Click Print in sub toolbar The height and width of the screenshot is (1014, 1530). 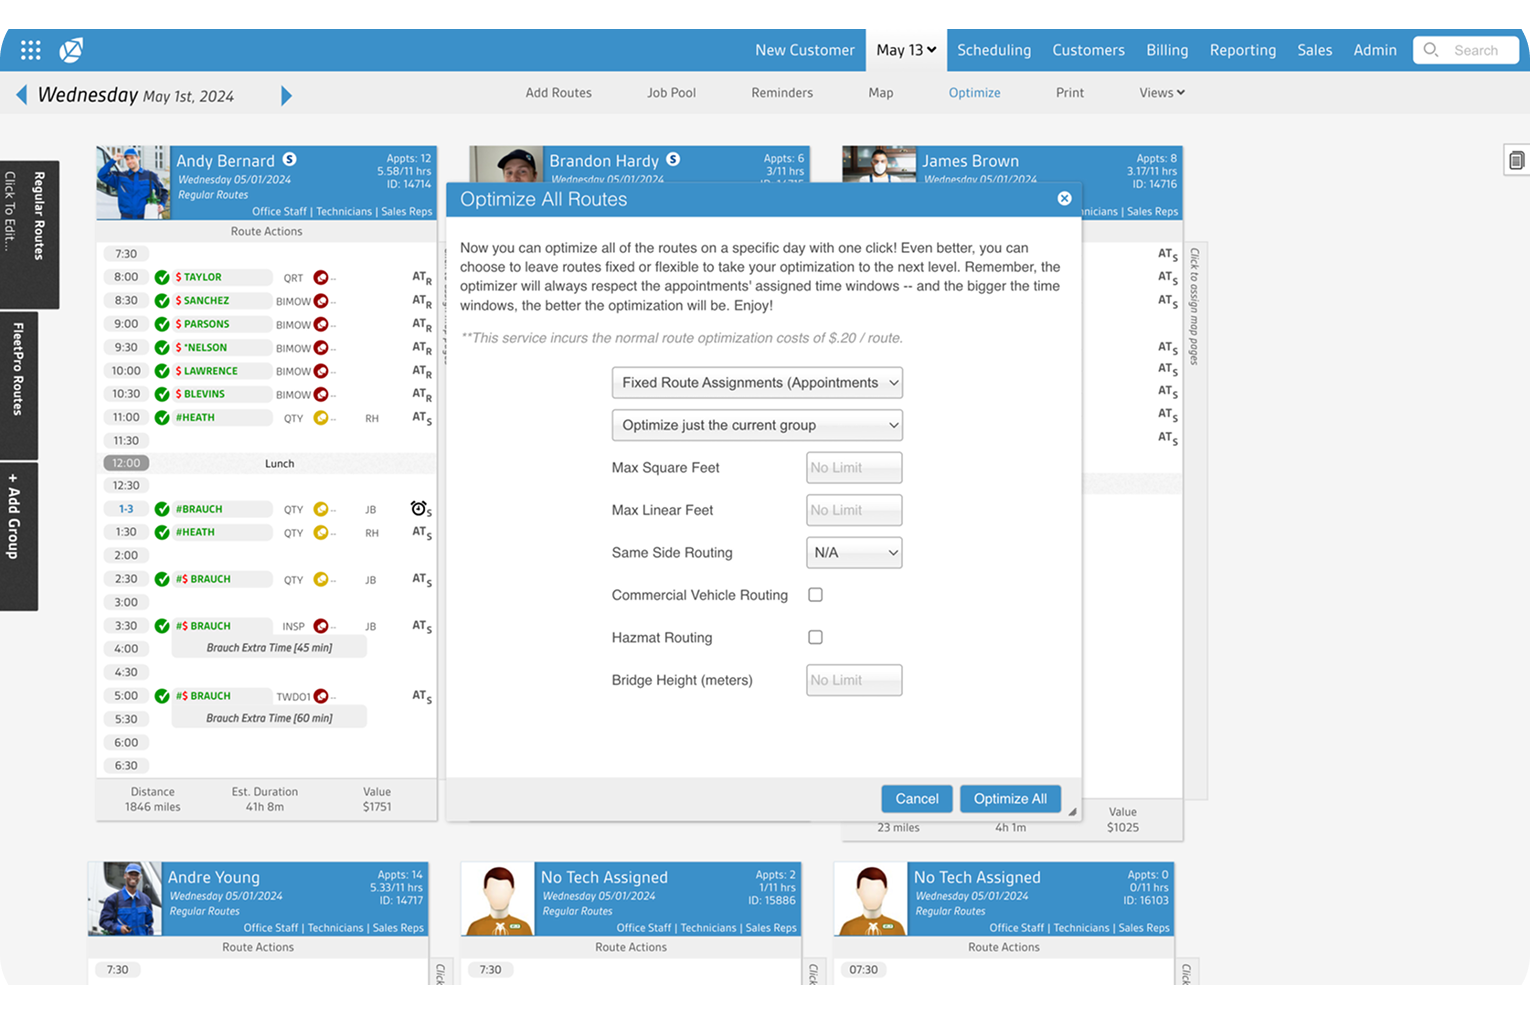click(x=1070, y=93)
